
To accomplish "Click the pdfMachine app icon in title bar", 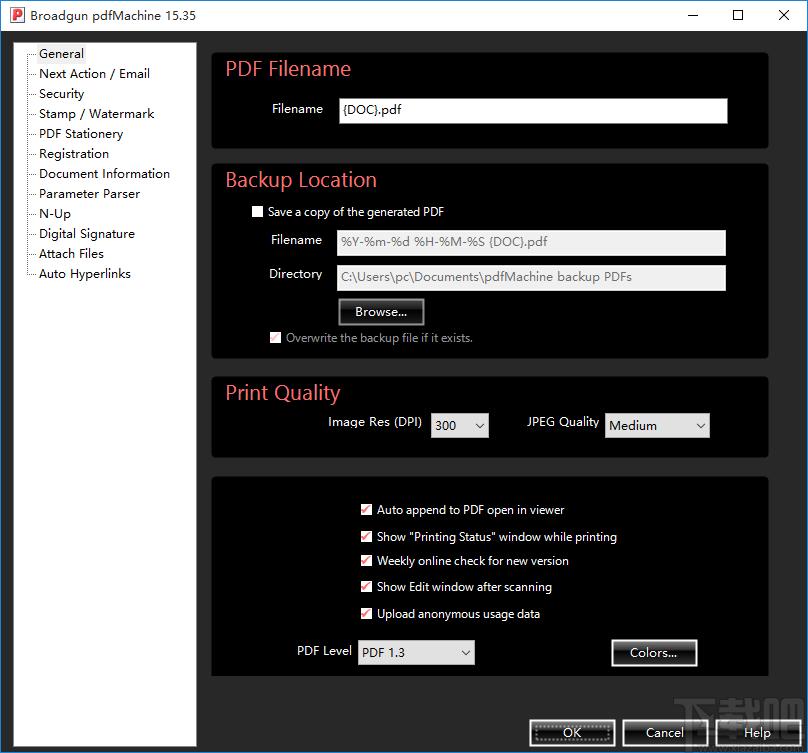I will 17,15.
